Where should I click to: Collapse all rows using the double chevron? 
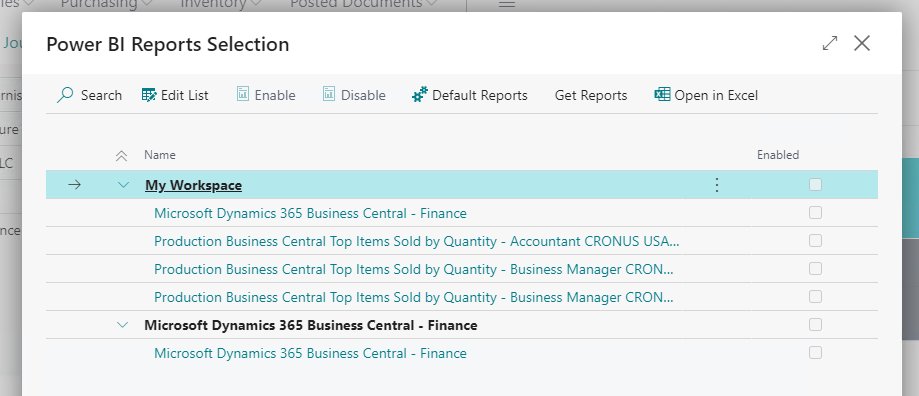coord(121,156)
